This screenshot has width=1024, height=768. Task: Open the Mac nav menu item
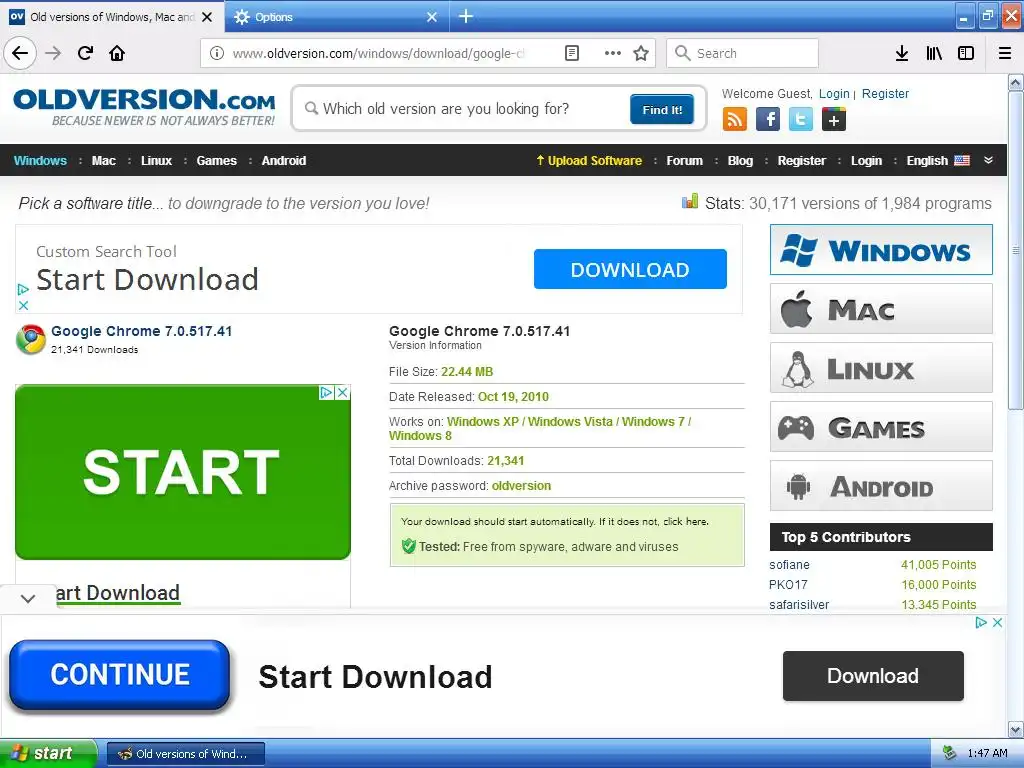click(x=103, y=161)
